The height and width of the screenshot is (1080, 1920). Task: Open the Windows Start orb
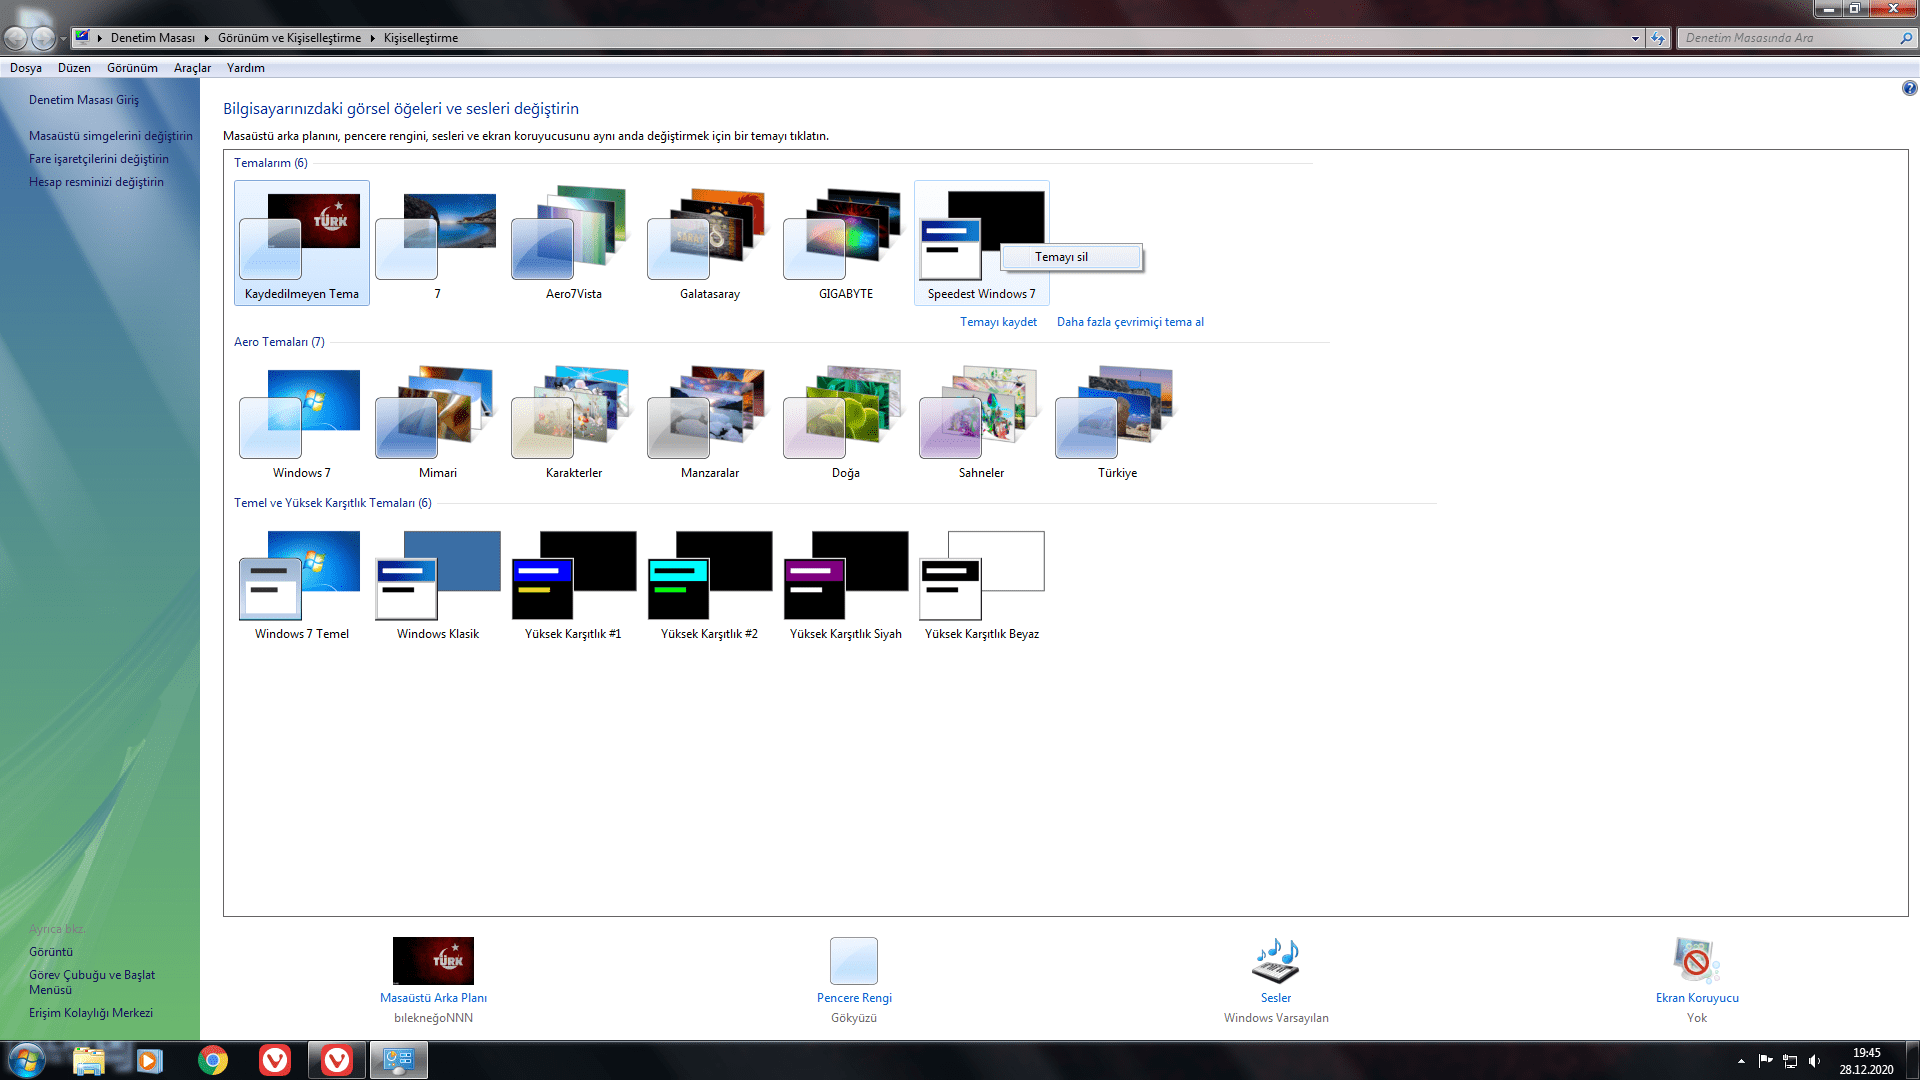(x=26, y=1060)
